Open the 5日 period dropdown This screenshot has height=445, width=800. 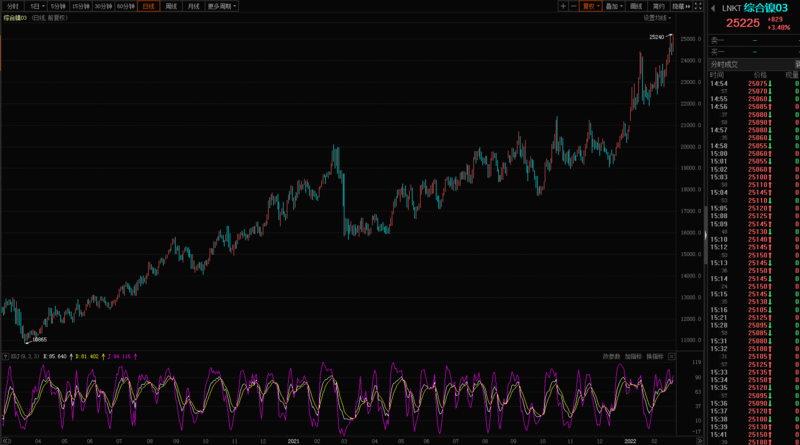(x=36, y=6)
